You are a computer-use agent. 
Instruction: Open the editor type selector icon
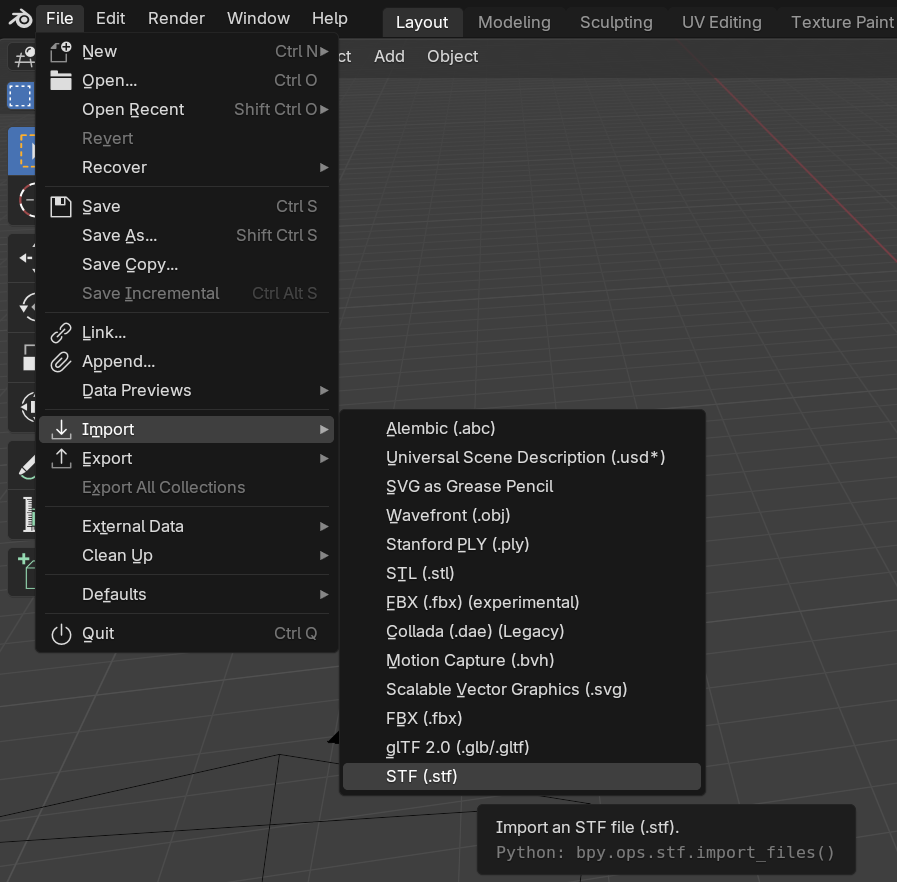pos(22,57)
